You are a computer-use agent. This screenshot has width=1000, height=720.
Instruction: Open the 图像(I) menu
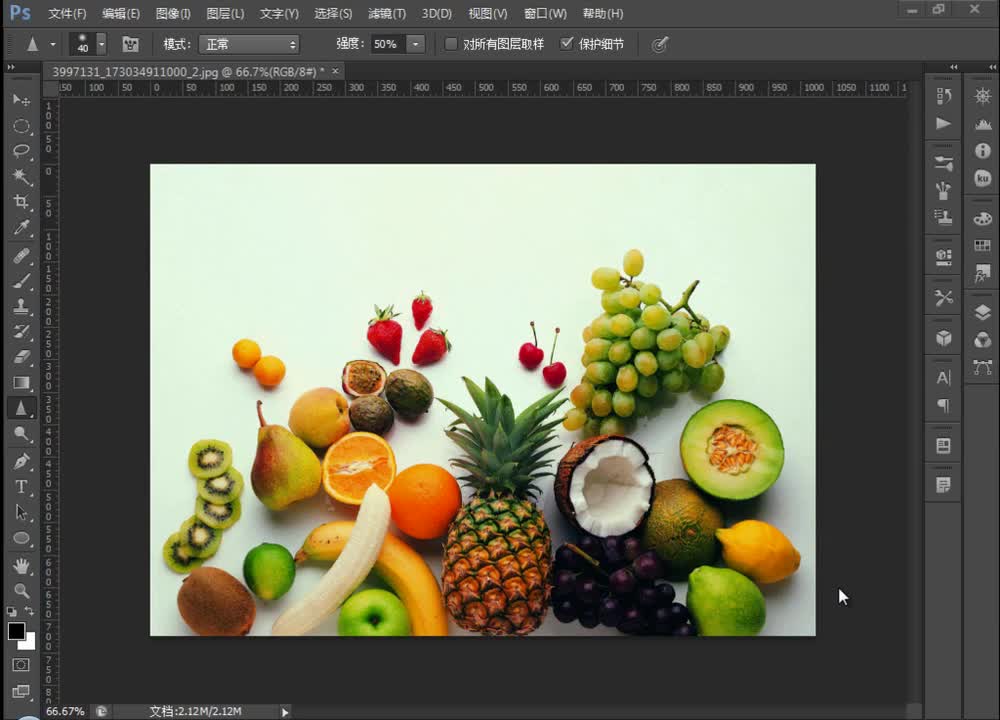pyautogui.click(x=173, y=14)
